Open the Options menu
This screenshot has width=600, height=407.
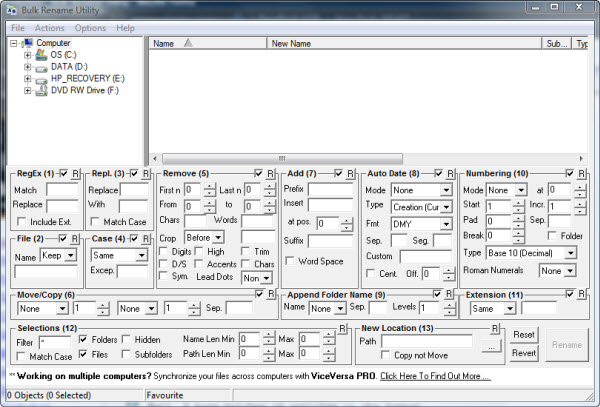(x=90, y=28)
